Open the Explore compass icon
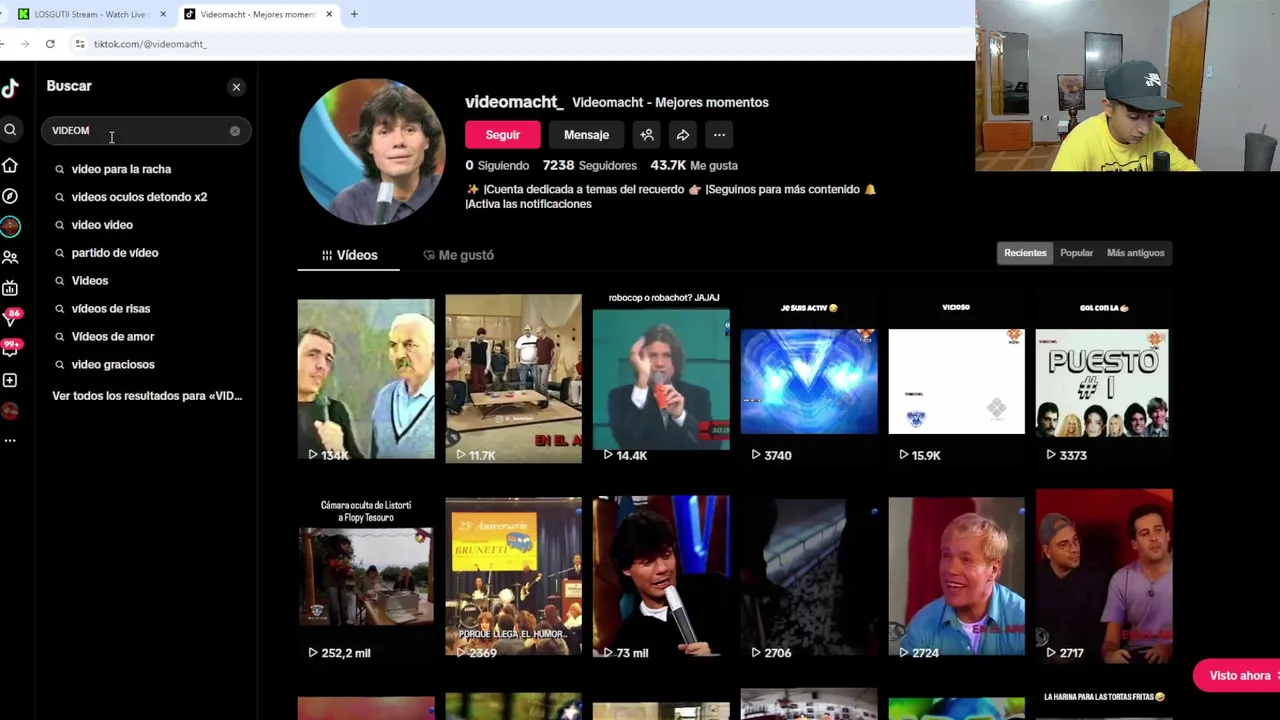Screen dimensions: 1280x720 10,196
